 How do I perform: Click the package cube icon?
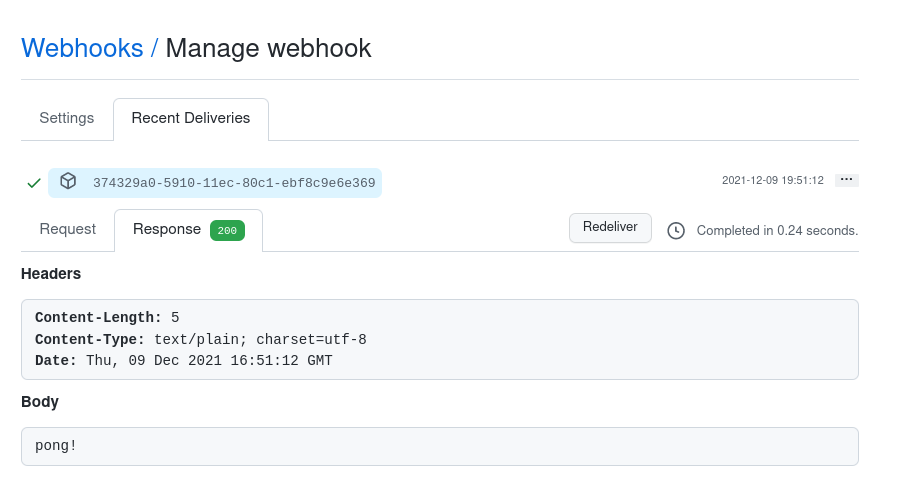[68, 181]
